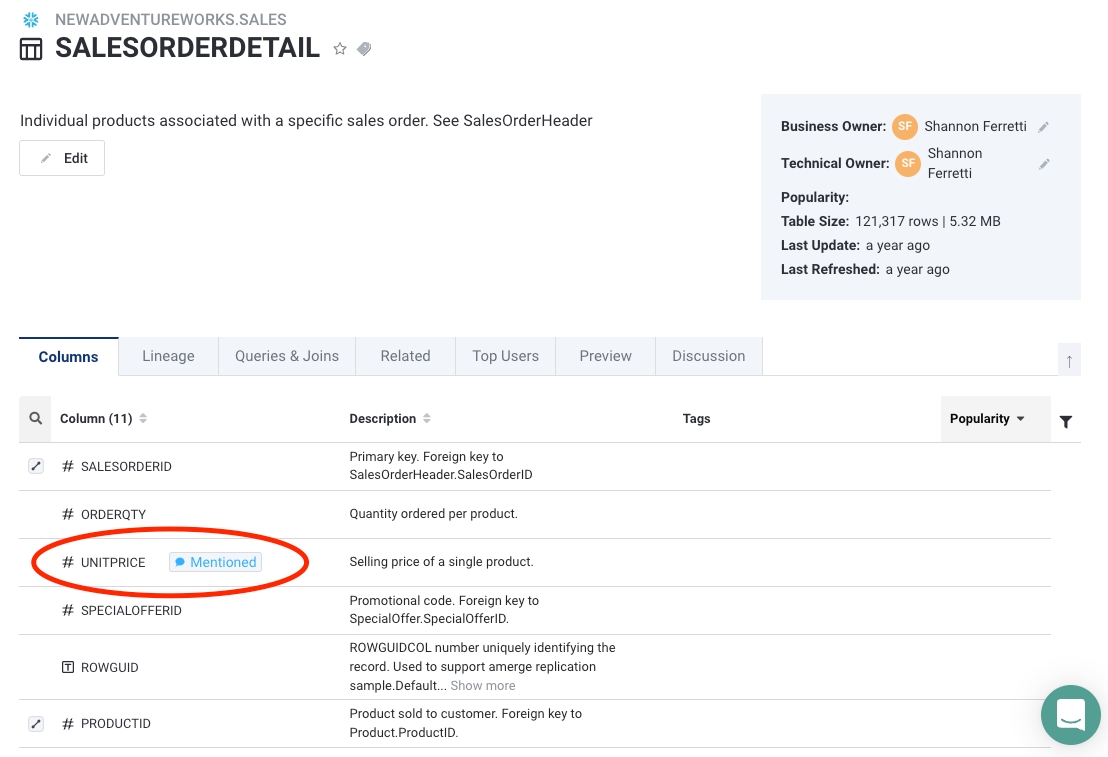Open the SPECIALOFFERID column
This screenshot has width=1108, height=757.
coord(131,610)
